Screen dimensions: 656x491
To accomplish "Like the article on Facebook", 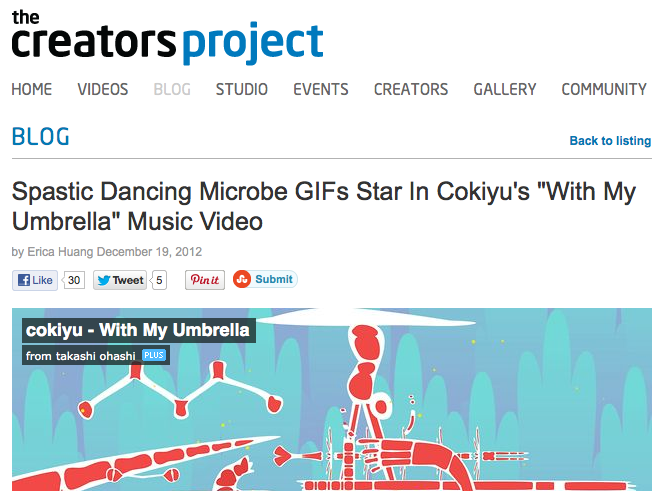I will [35, 280].
